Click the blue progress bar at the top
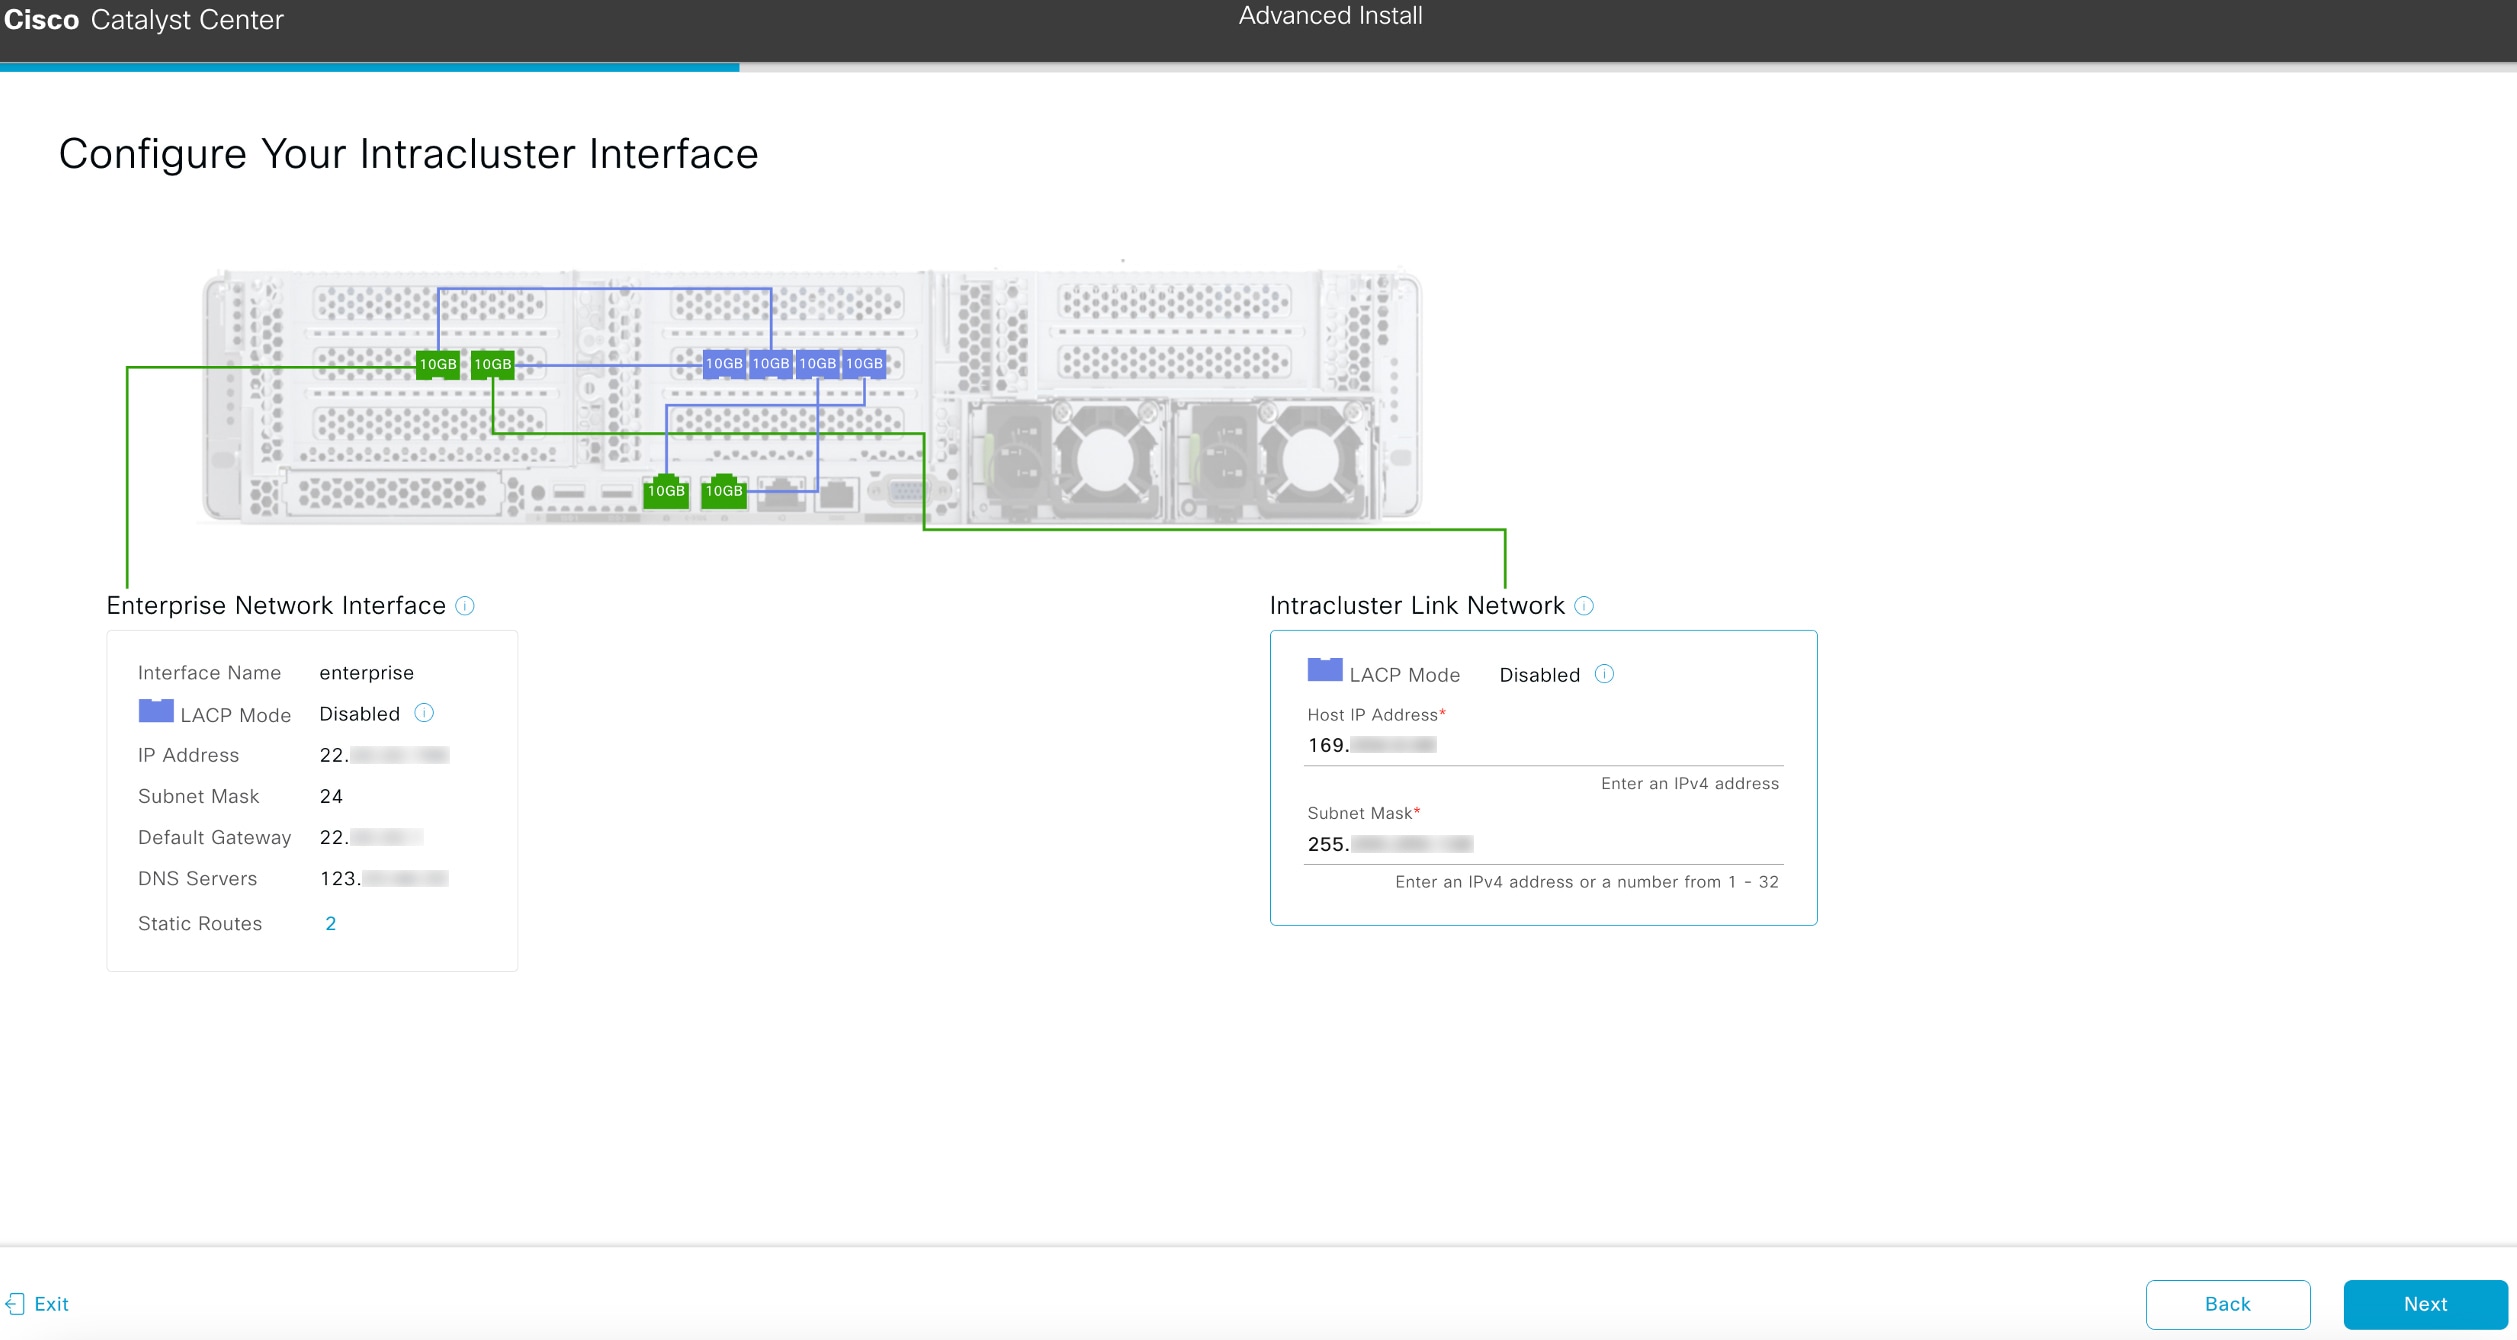The image size is (2517, 1340). 370,68
